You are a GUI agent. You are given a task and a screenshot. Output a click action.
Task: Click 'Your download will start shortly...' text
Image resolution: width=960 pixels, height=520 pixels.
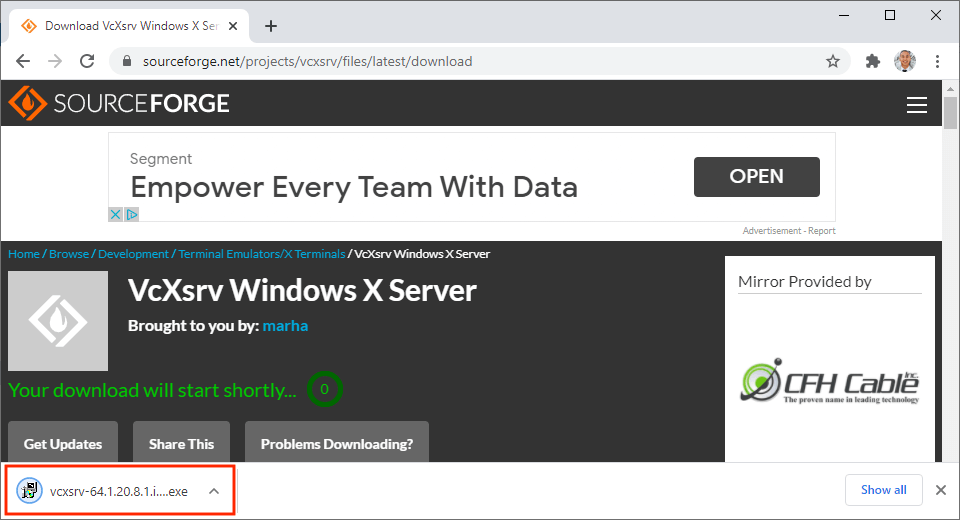point(152,390)
